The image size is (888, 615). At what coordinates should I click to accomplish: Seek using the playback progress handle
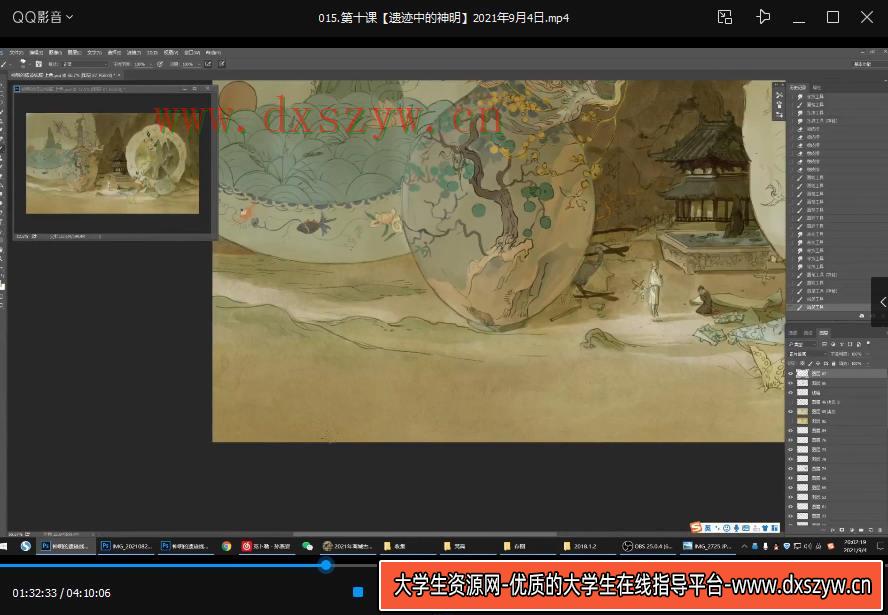click(x=326, y=565)
